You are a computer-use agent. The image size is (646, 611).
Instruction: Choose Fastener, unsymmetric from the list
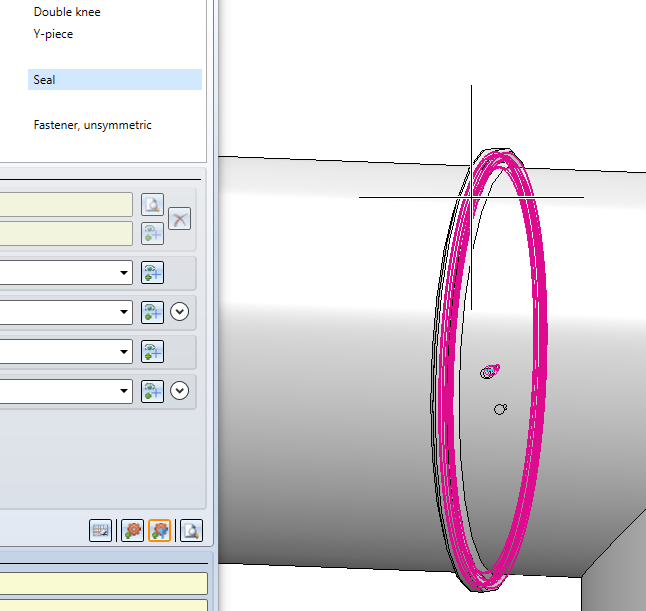(92, 125)
